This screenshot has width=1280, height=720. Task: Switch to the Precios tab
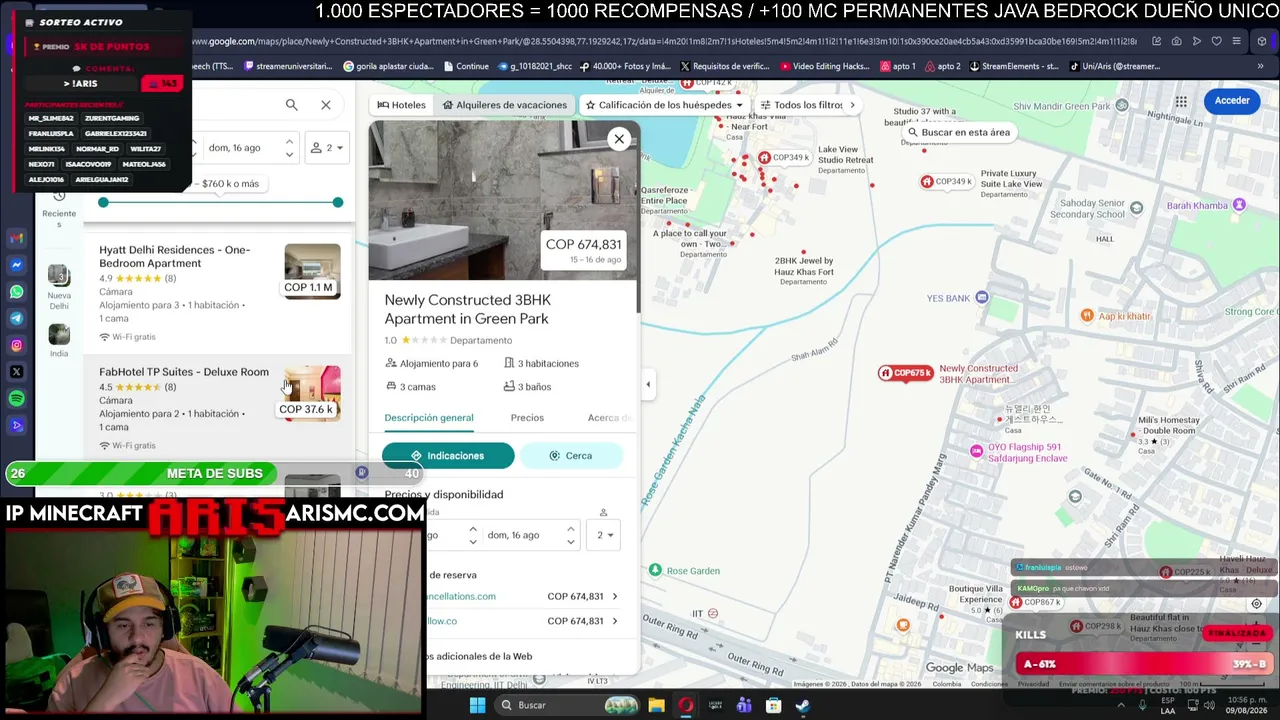click(527, 418)
